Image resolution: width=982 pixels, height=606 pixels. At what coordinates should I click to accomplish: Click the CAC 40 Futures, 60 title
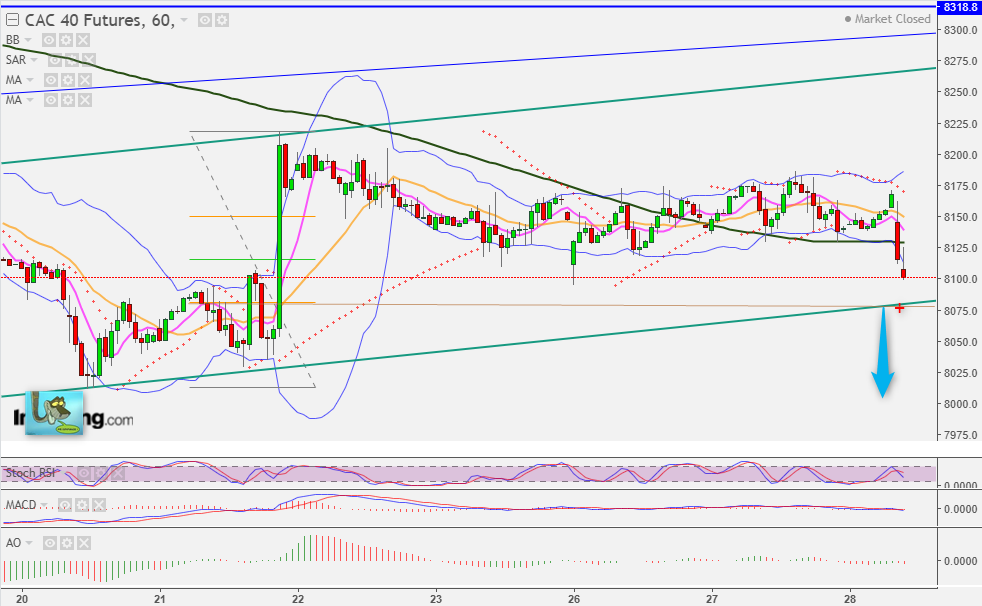click(100, 21)
